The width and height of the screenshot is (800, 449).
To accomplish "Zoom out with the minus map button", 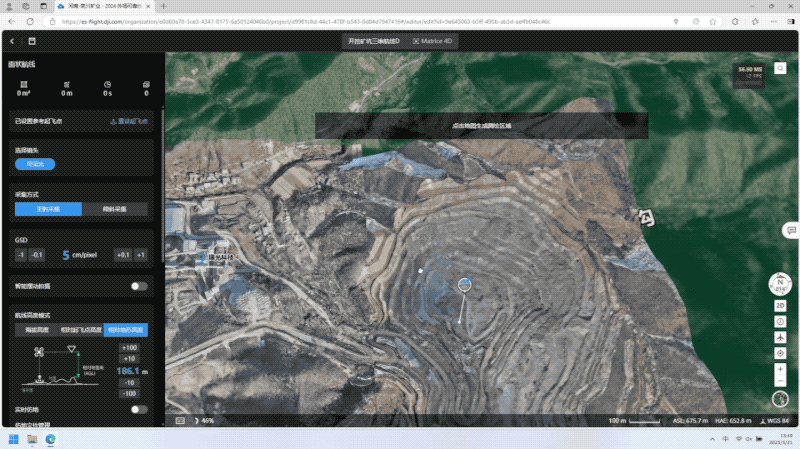I will tap(780, 381).
